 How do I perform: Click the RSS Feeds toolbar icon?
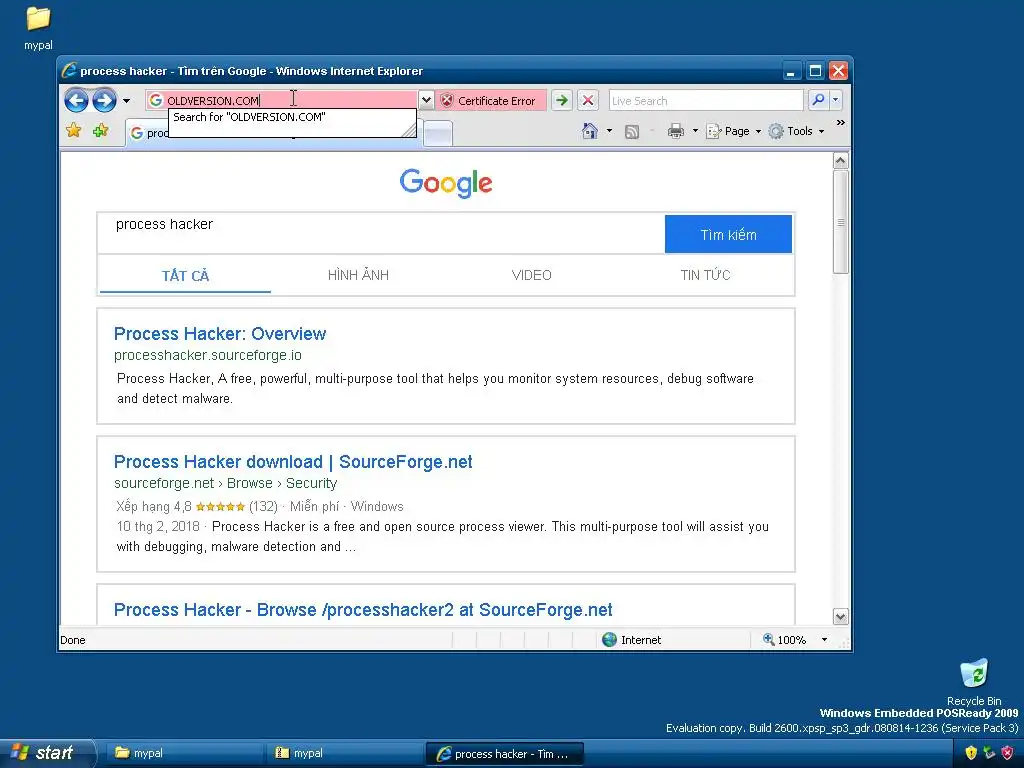click(632, 131)
